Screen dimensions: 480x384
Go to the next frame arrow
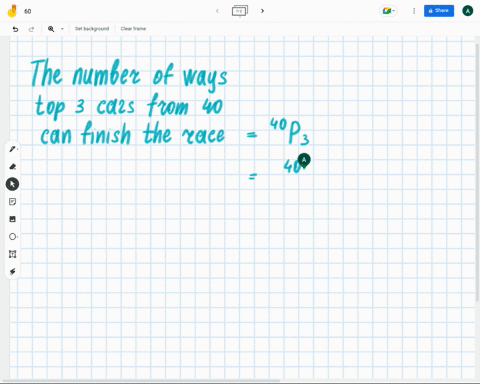tap(262, 11)
